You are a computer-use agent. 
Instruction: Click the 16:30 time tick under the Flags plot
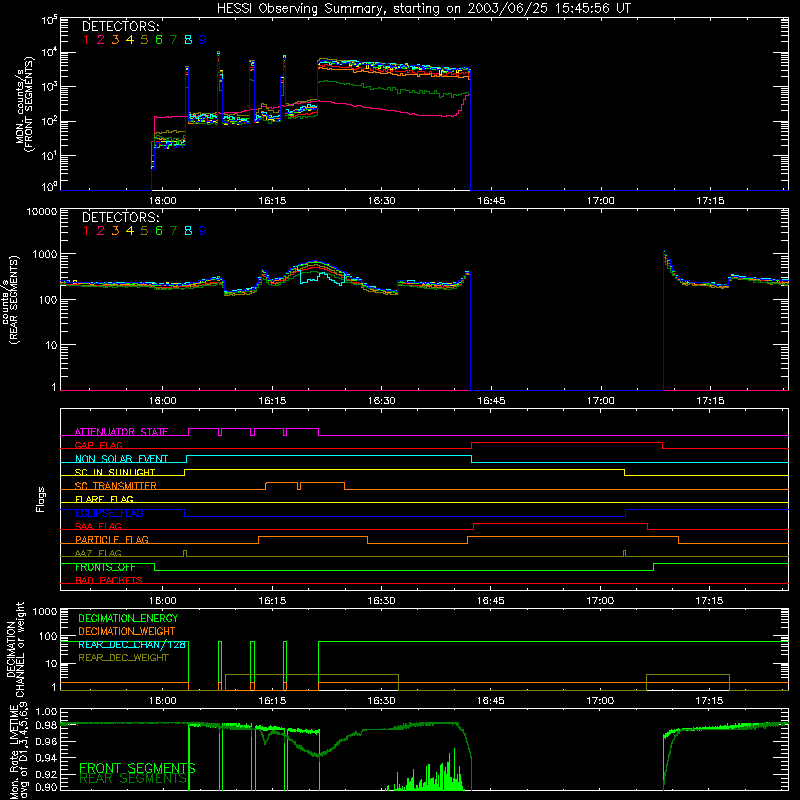(x=382, y=601)
